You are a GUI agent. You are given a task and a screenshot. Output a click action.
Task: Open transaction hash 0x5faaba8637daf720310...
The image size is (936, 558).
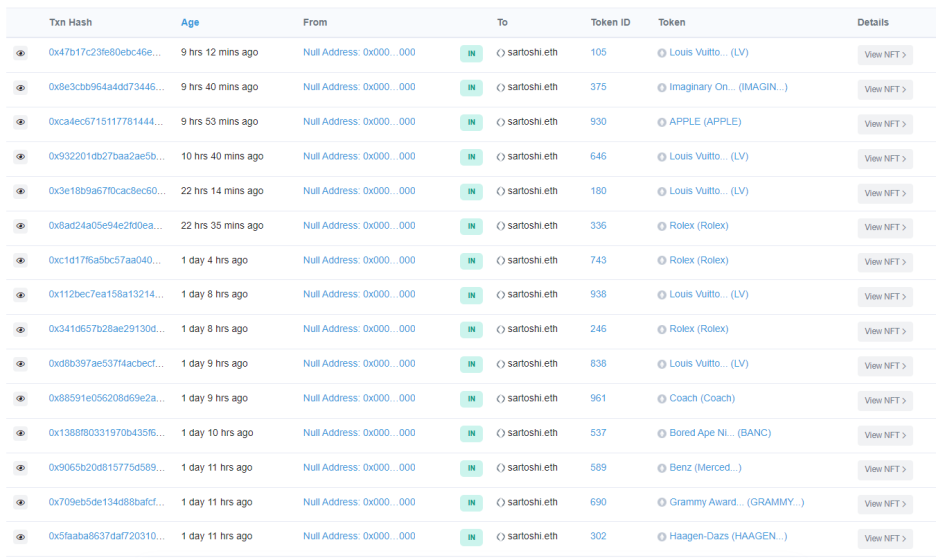(106, 536)
